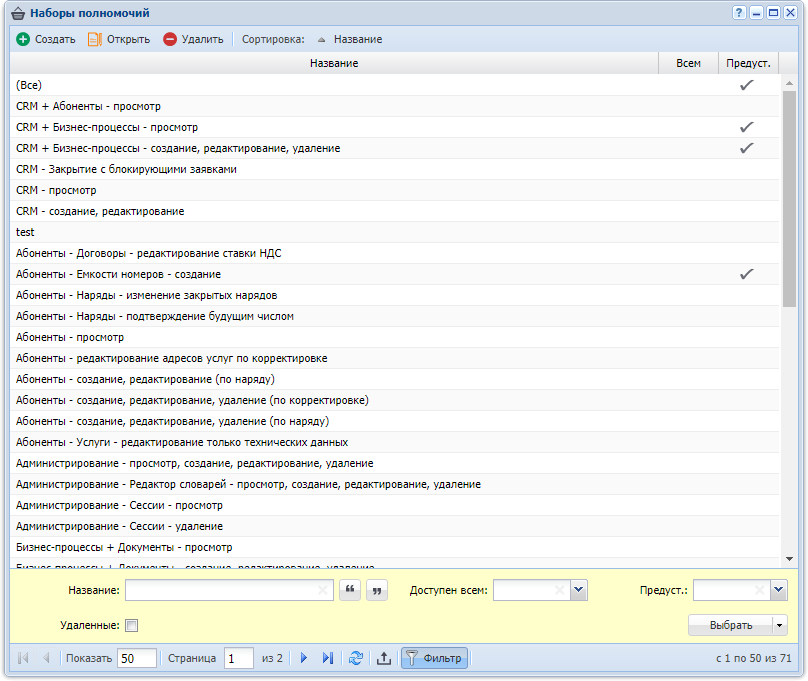Select Абоненты - редактирование адресов услуг по корректировке
This screenshot has width=808, height=681.
tap(394, 358)
